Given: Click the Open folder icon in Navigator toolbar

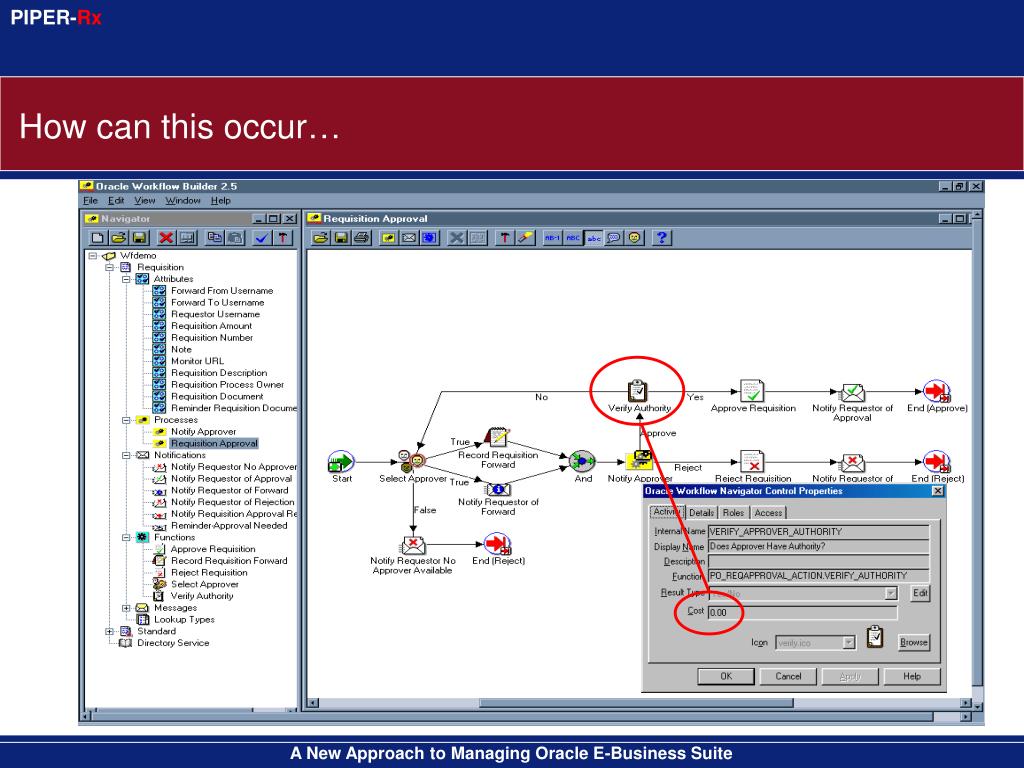Looking at the screenshot, I should pos(119,238).
